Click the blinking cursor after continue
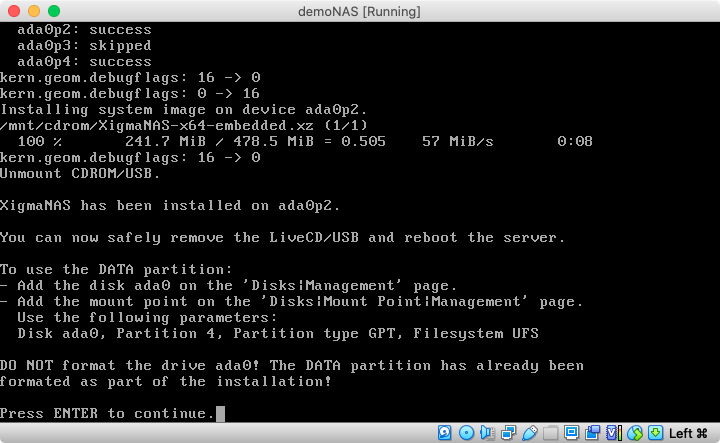 point(220,414)
